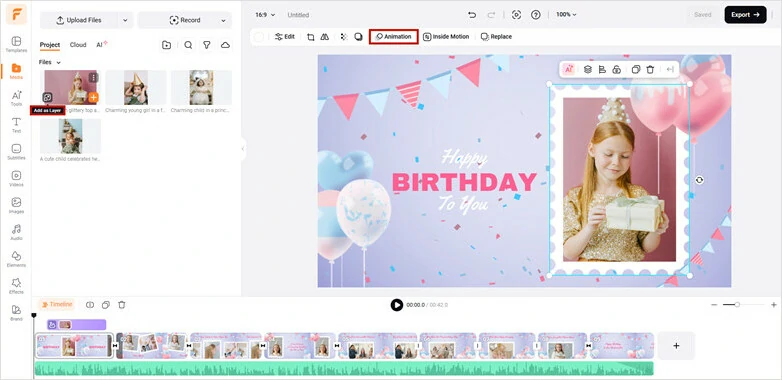Open the Media sidebar panel
This screenshot has width=782, height=380.
click(16, 71)
